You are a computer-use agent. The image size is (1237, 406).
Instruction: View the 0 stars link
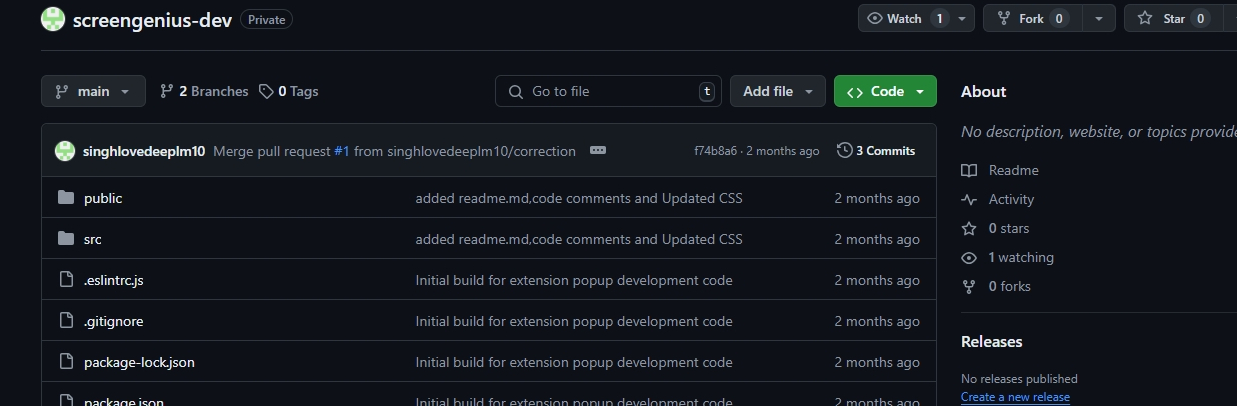point(1009,228)
